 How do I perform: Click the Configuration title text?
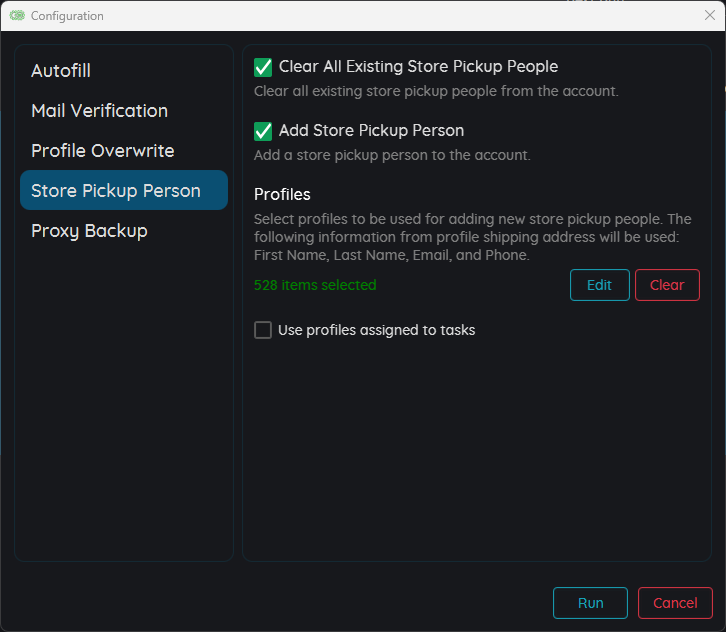click(67, 16)
